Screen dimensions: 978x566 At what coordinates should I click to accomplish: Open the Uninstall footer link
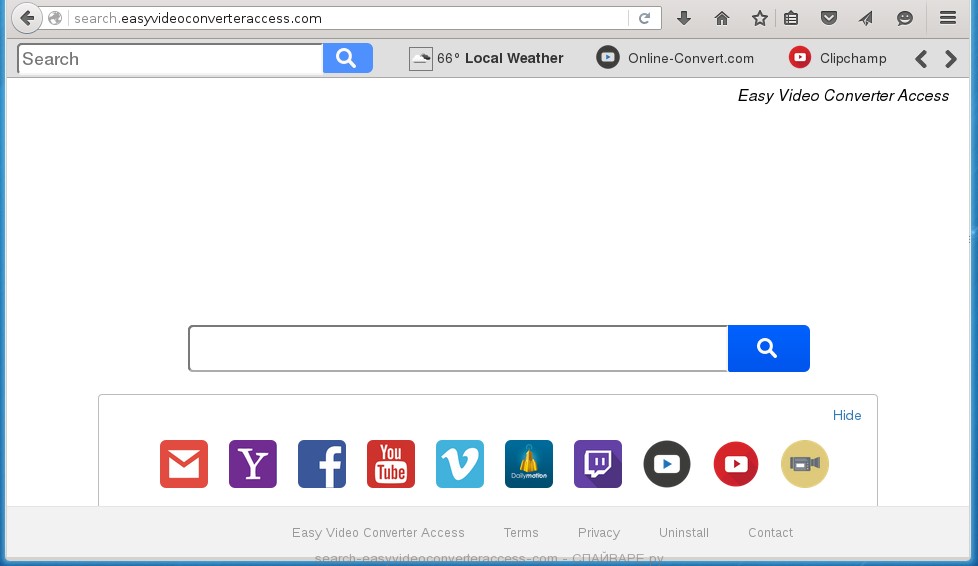click(x=684, y=532)
